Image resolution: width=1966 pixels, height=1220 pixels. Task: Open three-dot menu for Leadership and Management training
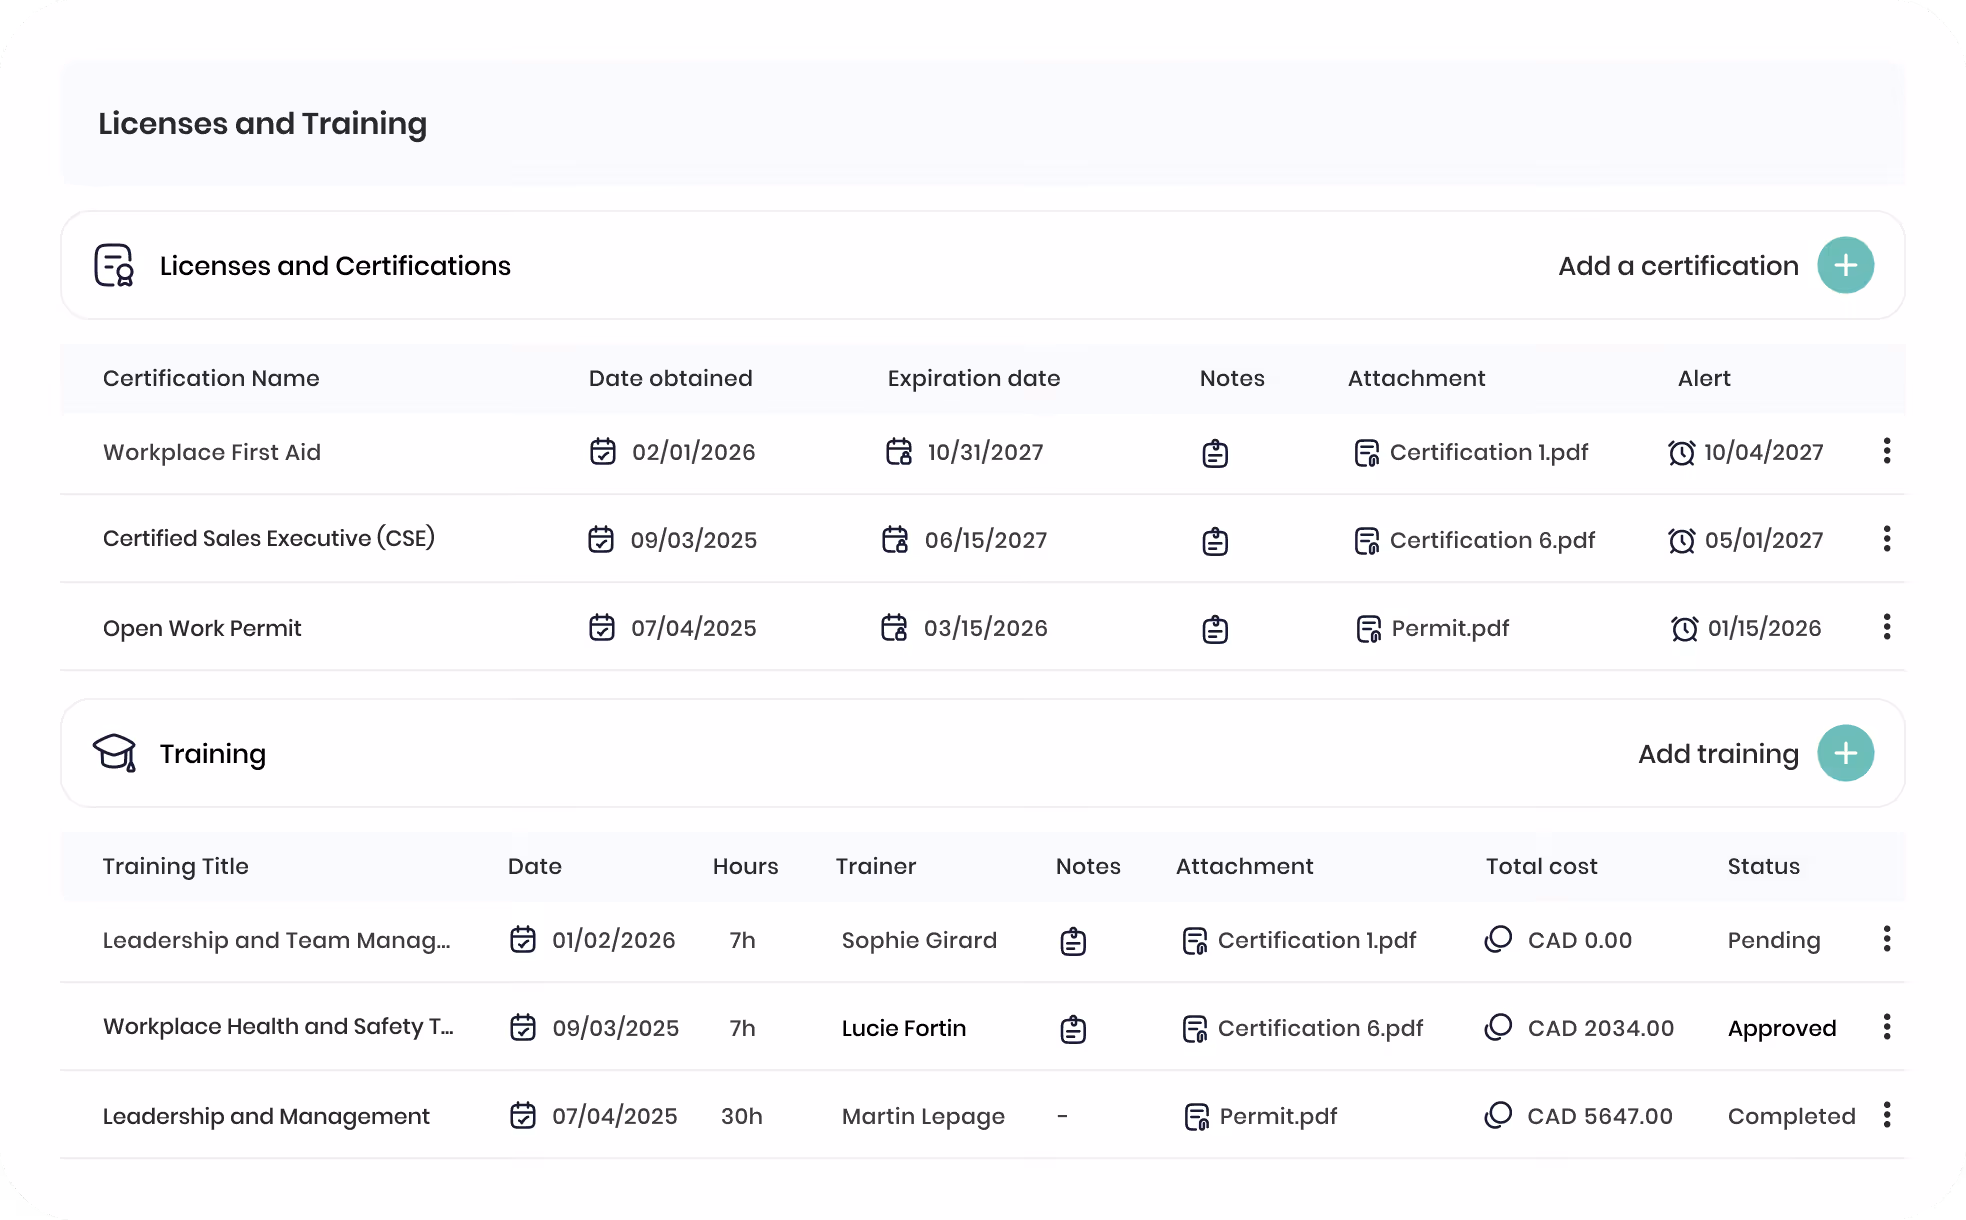(1887, 1115)
